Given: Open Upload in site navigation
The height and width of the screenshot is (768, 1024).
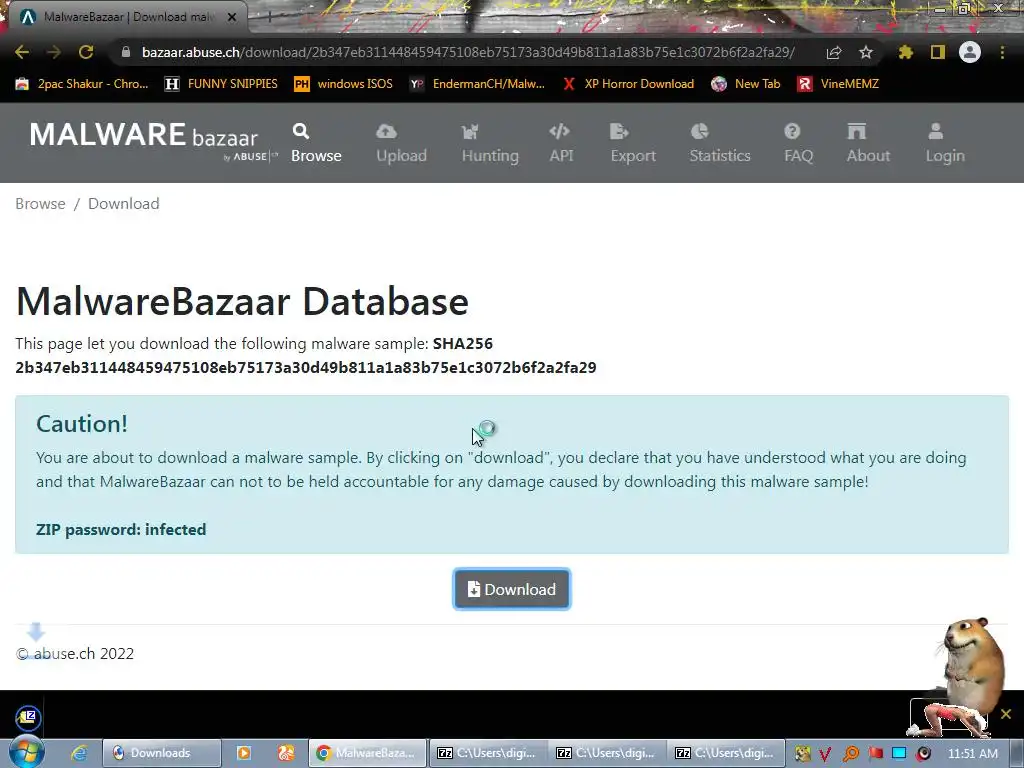Looking at the screenshot, I should (x=401, y=143).
